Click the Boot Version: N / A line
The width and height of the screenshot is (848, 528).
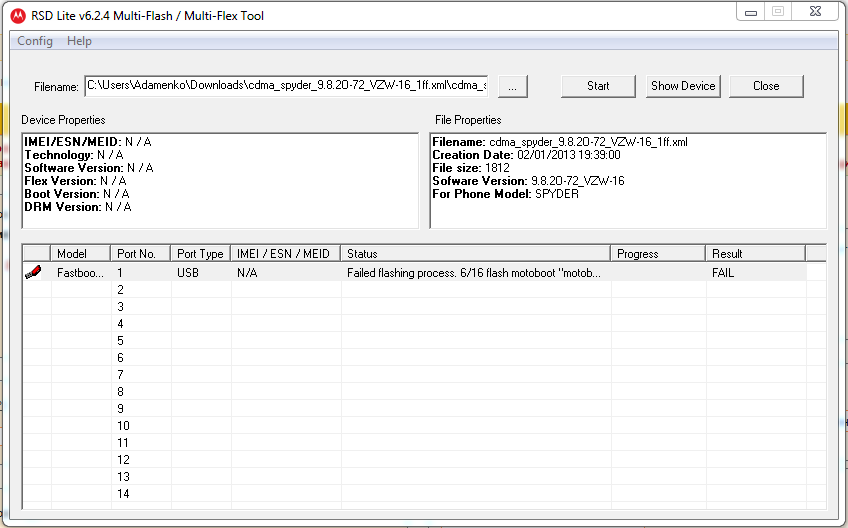[77, 194]
